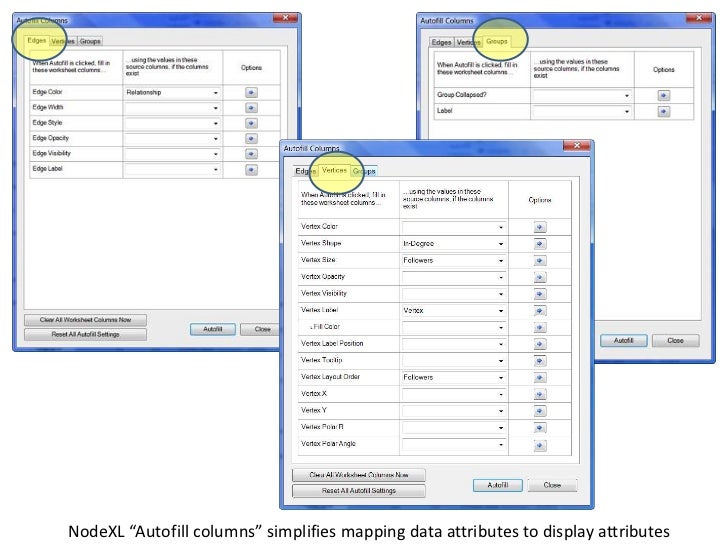Open options arrow for Vertex Polar R row
The height and width of the screenshot is (546, 728).
(x=540, y=428)
